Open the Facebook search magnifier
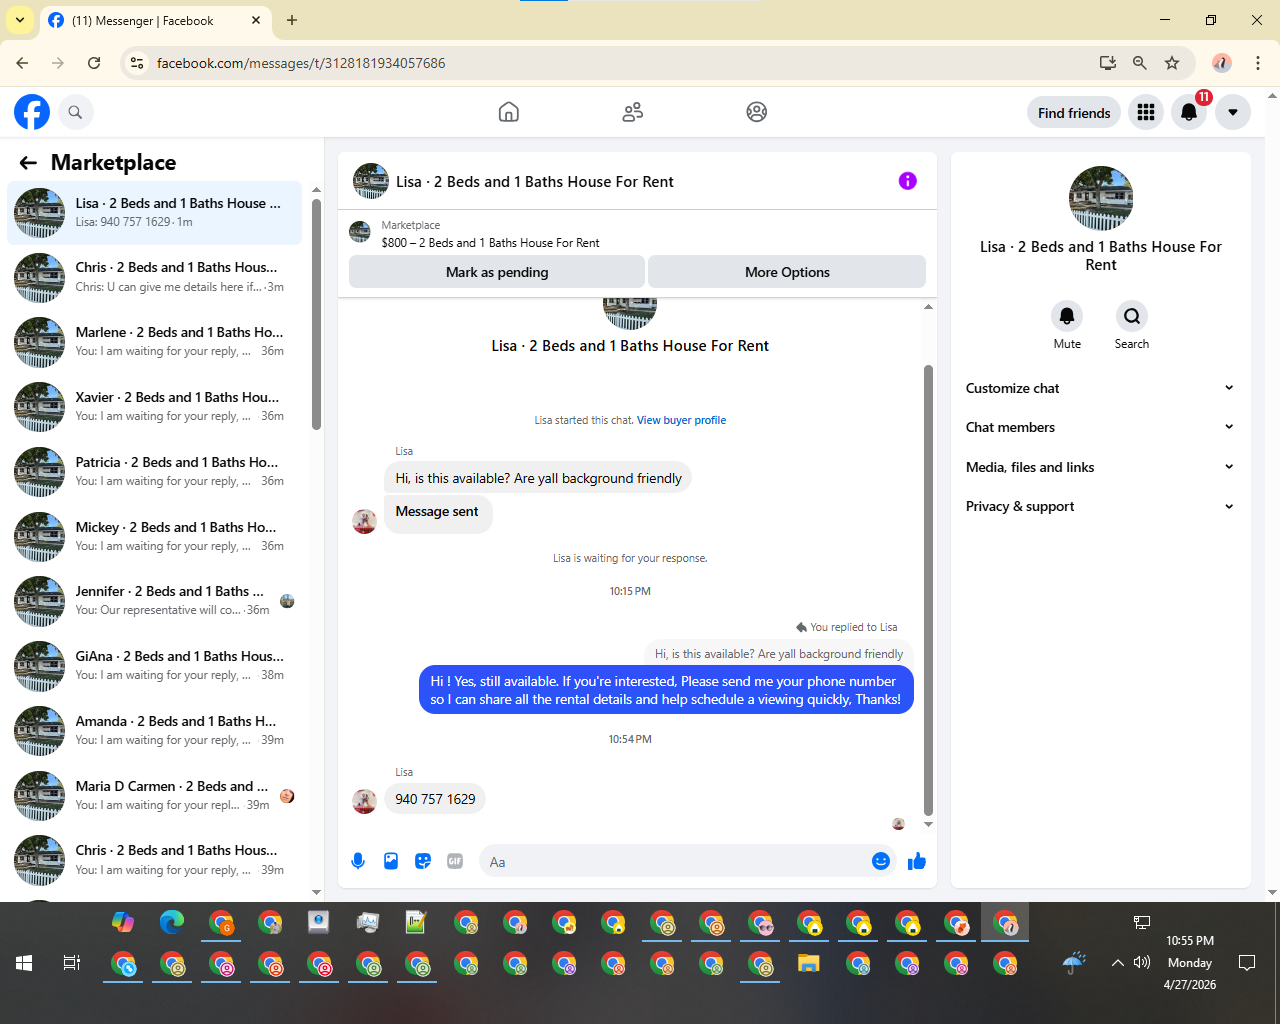This screenshot has width=1280, height=1024. (x=75, y=112)
